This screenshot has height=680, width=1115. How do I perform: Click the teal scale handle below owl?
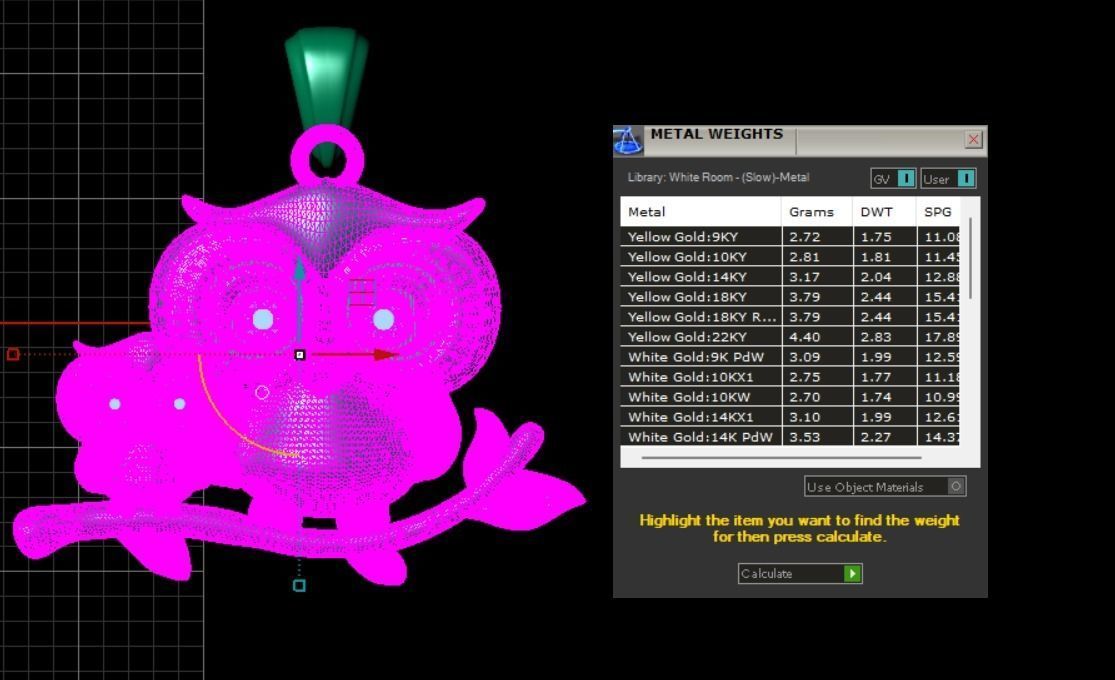(x=299, y=585)
